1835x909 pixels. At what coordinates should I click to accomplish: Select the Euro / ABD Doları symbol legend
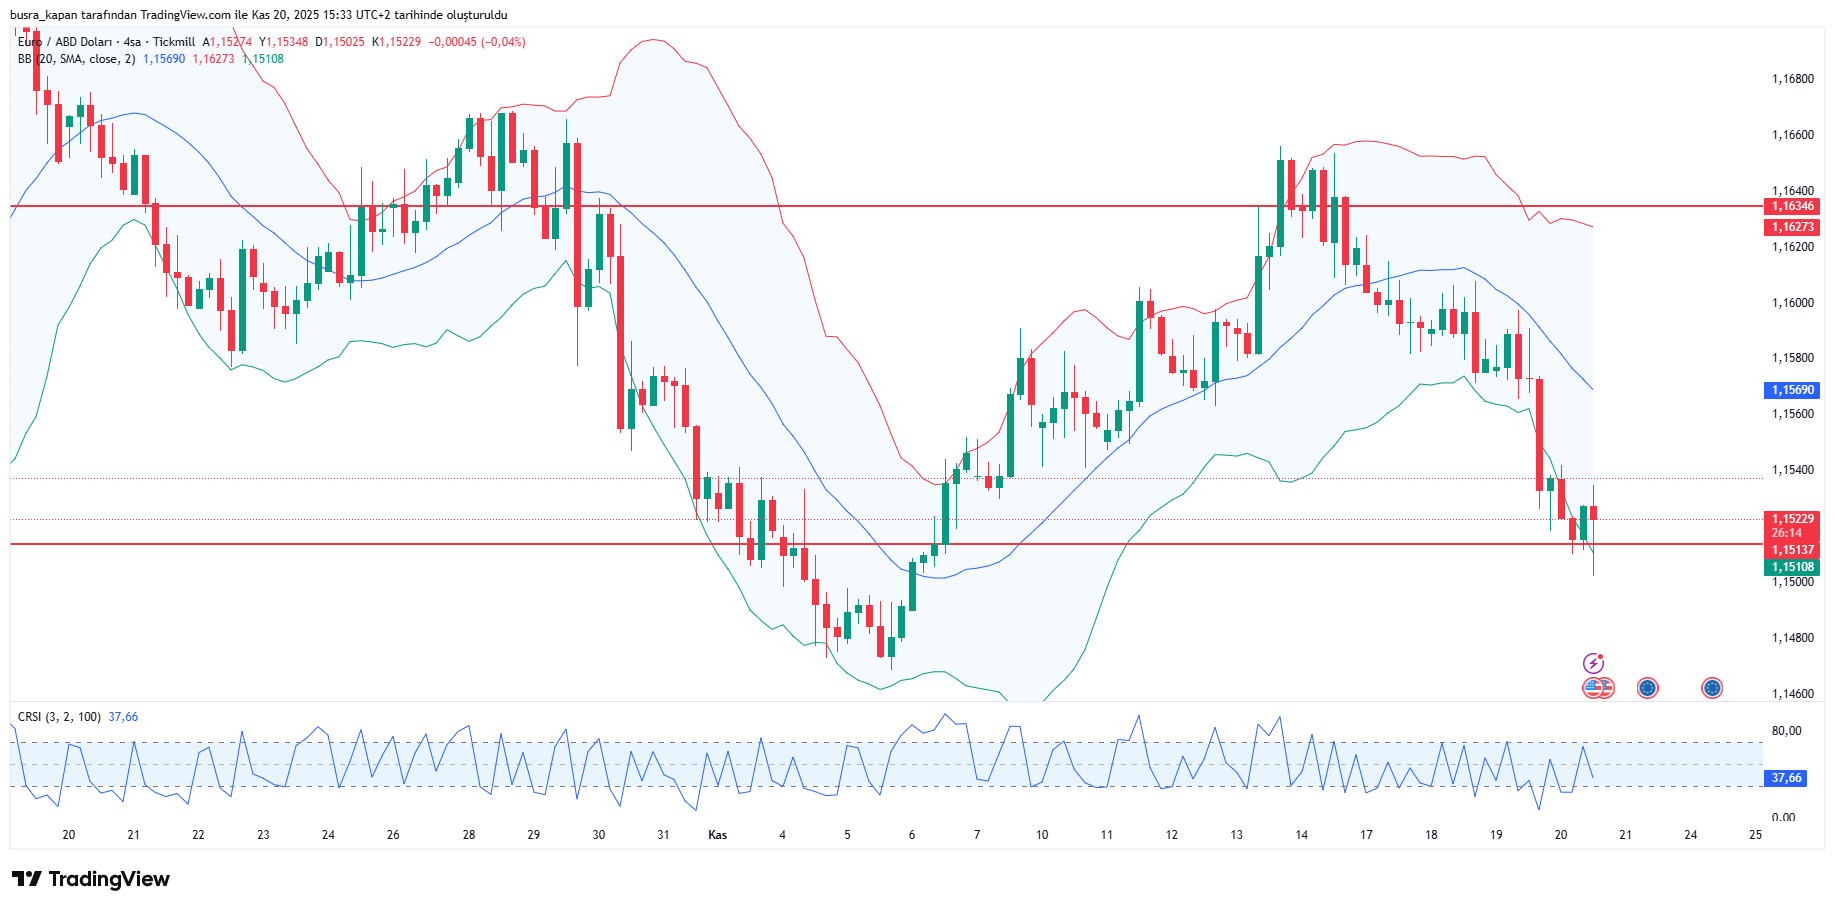[65, 42]
